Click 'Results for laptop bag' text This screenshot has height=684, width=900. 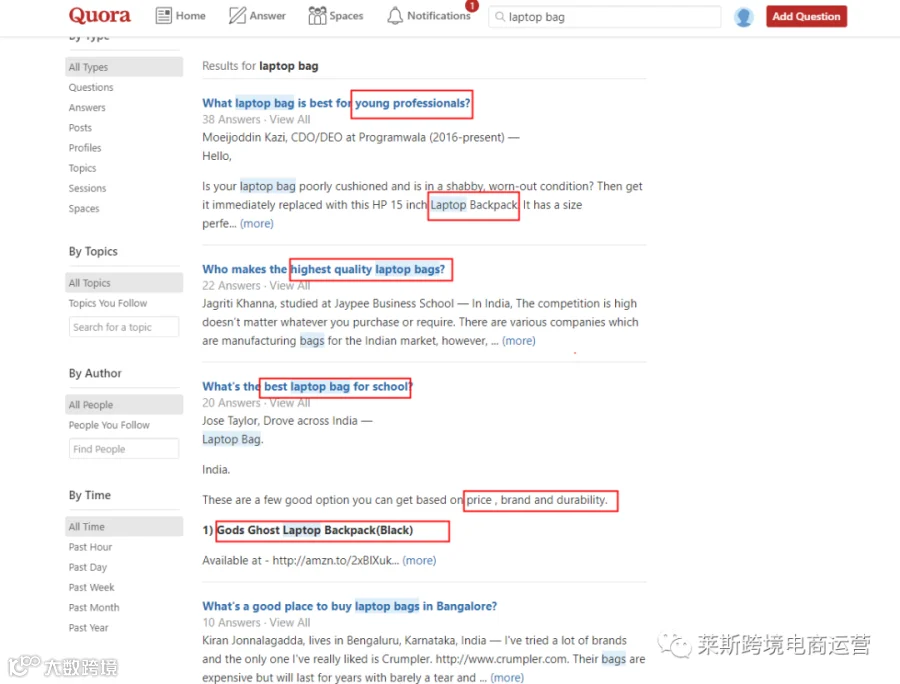(x=260, y=66)
